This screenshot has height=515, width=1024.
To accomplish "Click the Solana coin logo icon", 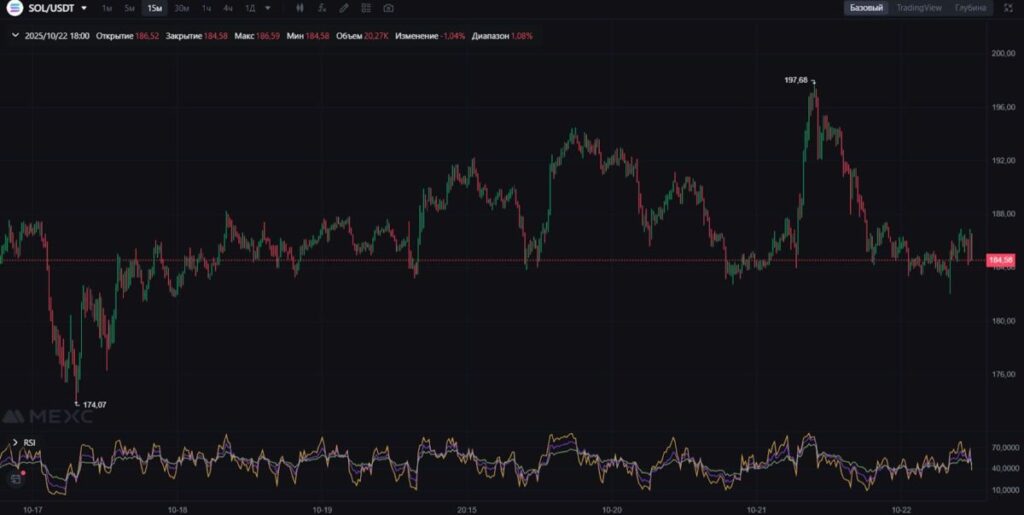I will click(14, 8).
